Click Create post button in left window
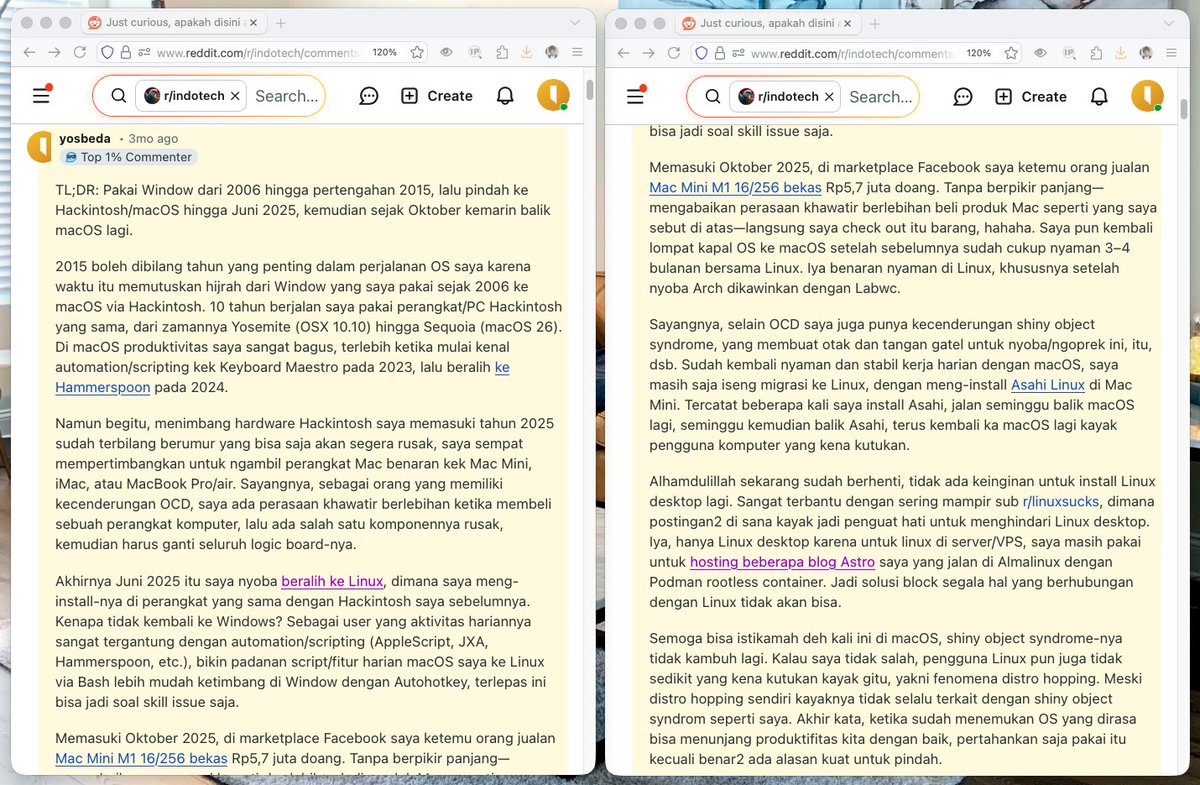 click(x=437, y=96)
